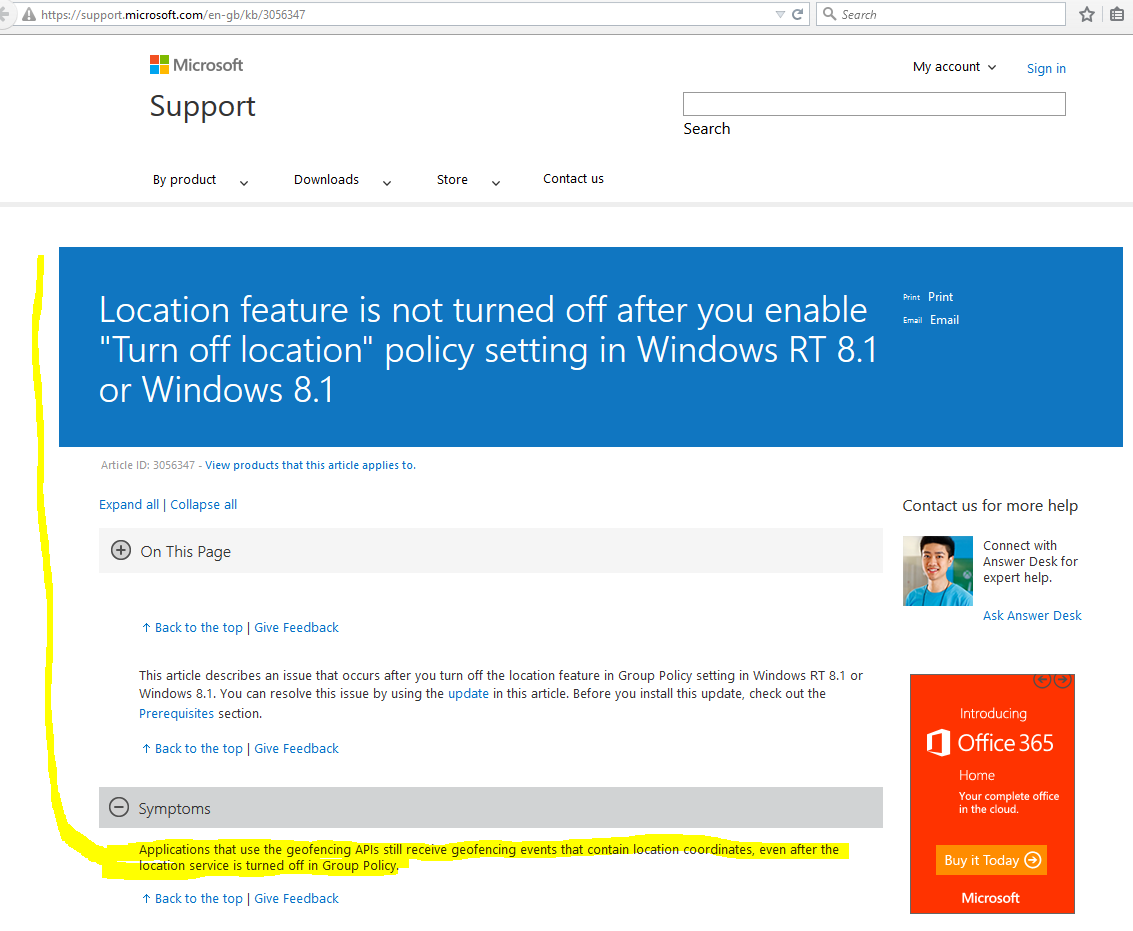Viewport: 1133px width, 931px height.
Task: Go back with the browser back arrow
Action: (x=4, y=14)
